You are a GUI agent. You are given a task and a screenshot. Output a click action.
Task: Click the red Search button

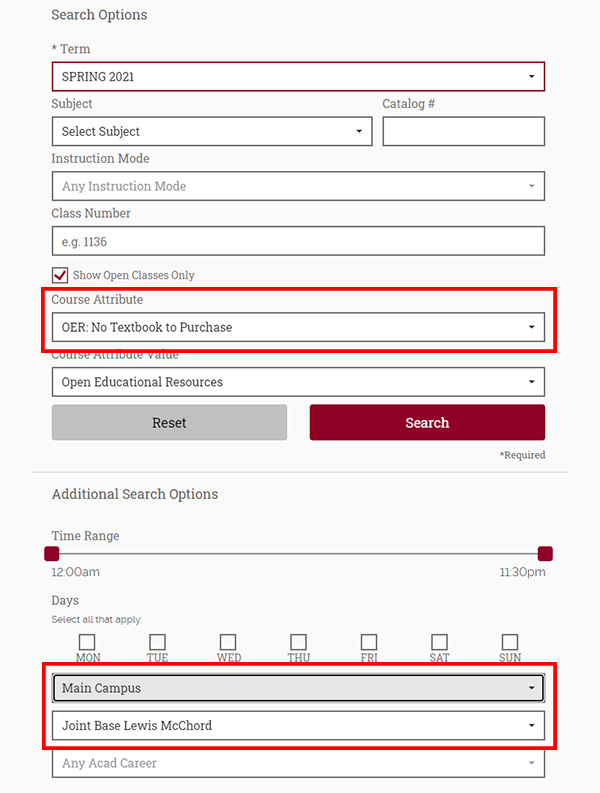click(x=427, y=423)
